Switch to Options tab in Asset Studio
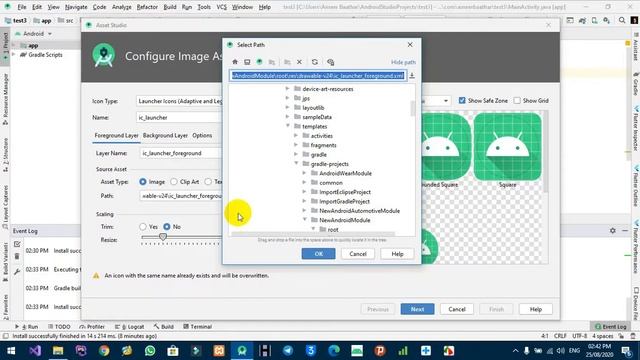The image size is (640, 360). pos(202,136)
